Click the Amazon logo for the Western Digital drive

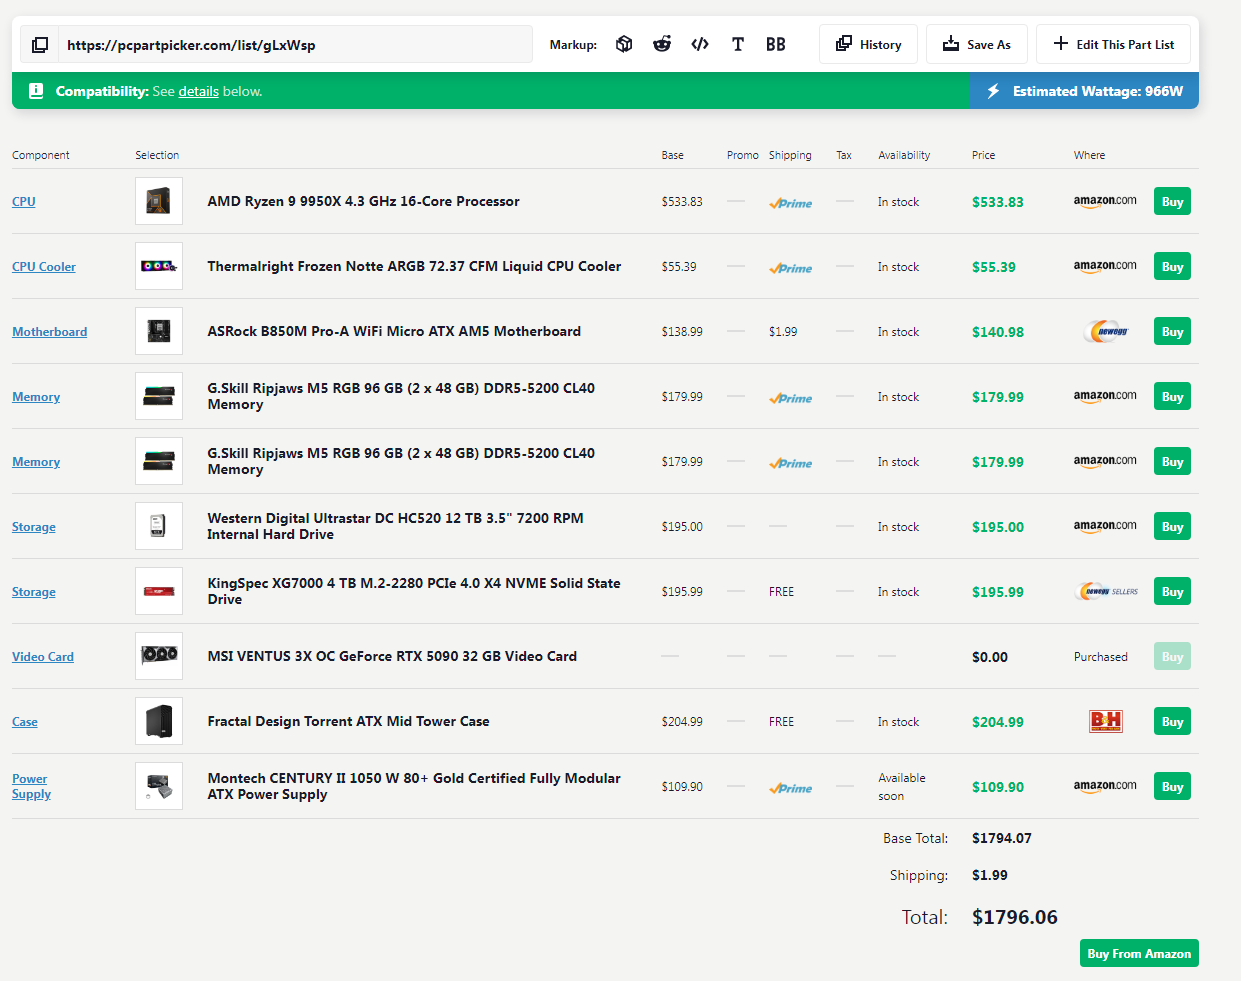pos(1105,526)
